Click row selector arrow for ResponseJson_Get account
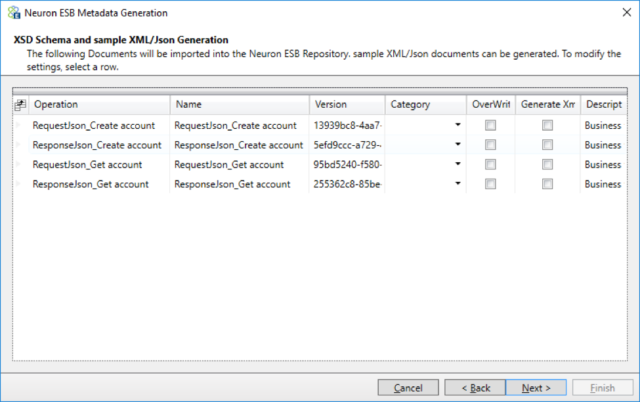This screenshot has height=402, width=640. coord(20,184)
